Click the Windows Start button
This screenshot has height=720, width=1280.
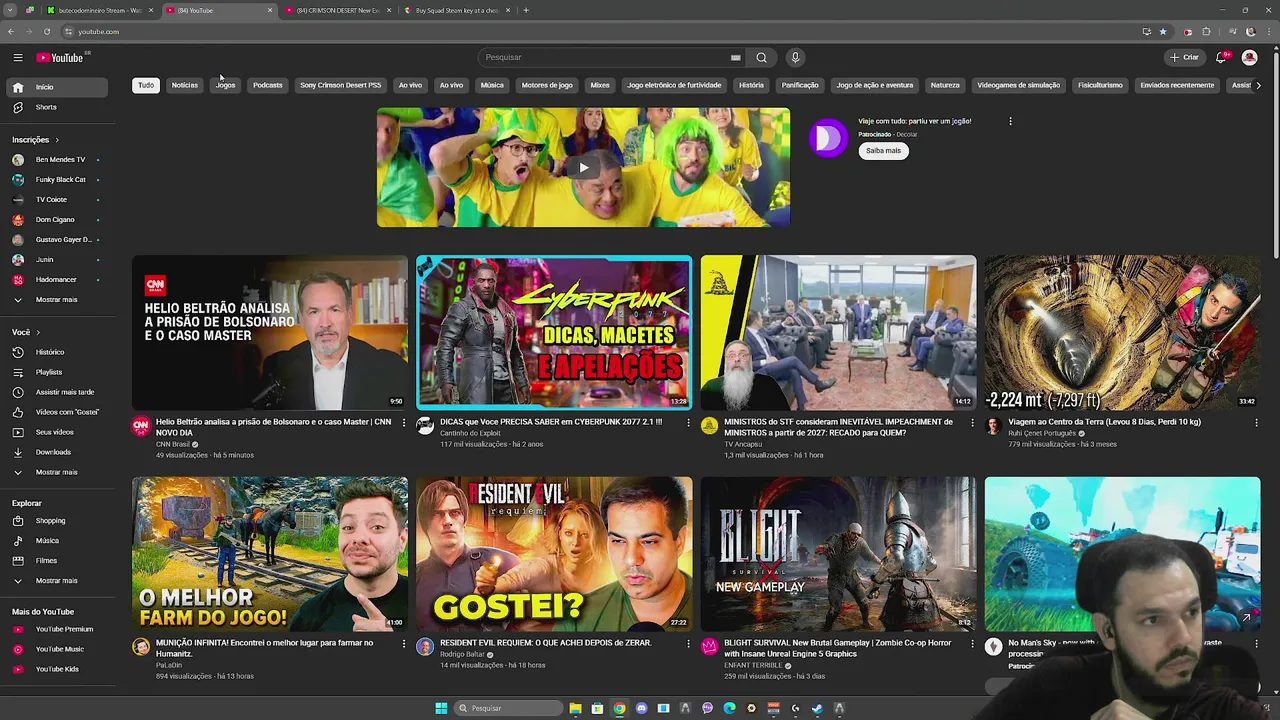point(441,708)
